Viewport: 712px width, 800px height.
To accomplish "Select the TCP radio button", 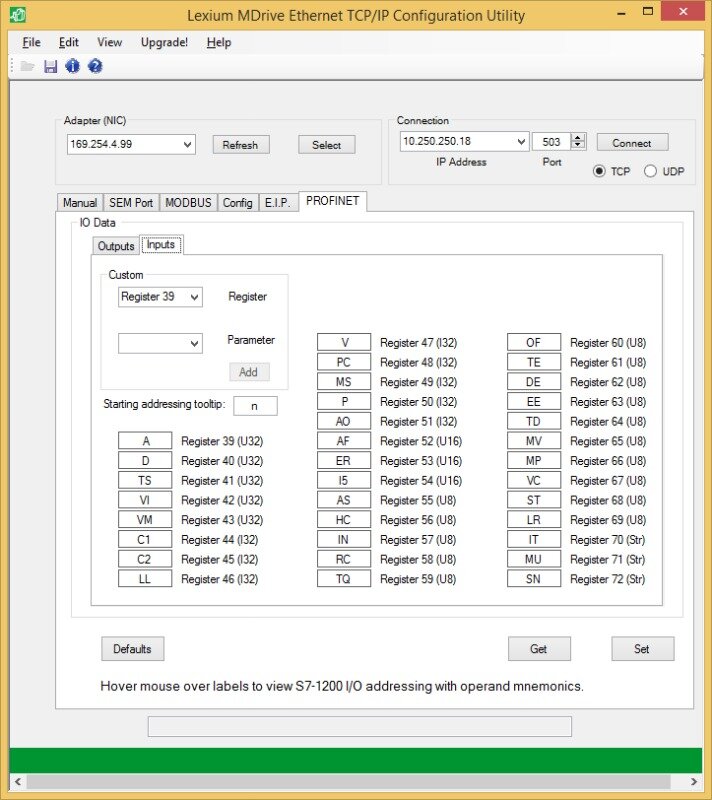I will 599,171.
